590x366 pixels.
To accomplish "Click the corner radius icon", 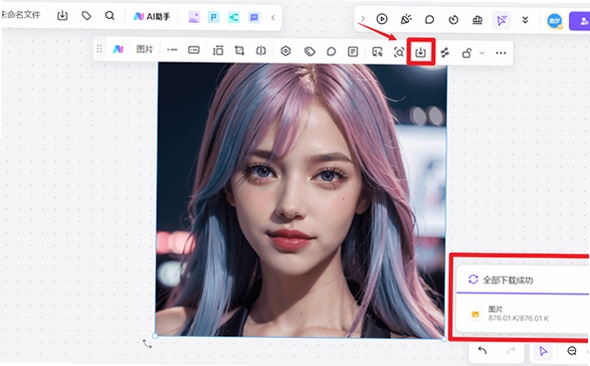I will (218, 50).
